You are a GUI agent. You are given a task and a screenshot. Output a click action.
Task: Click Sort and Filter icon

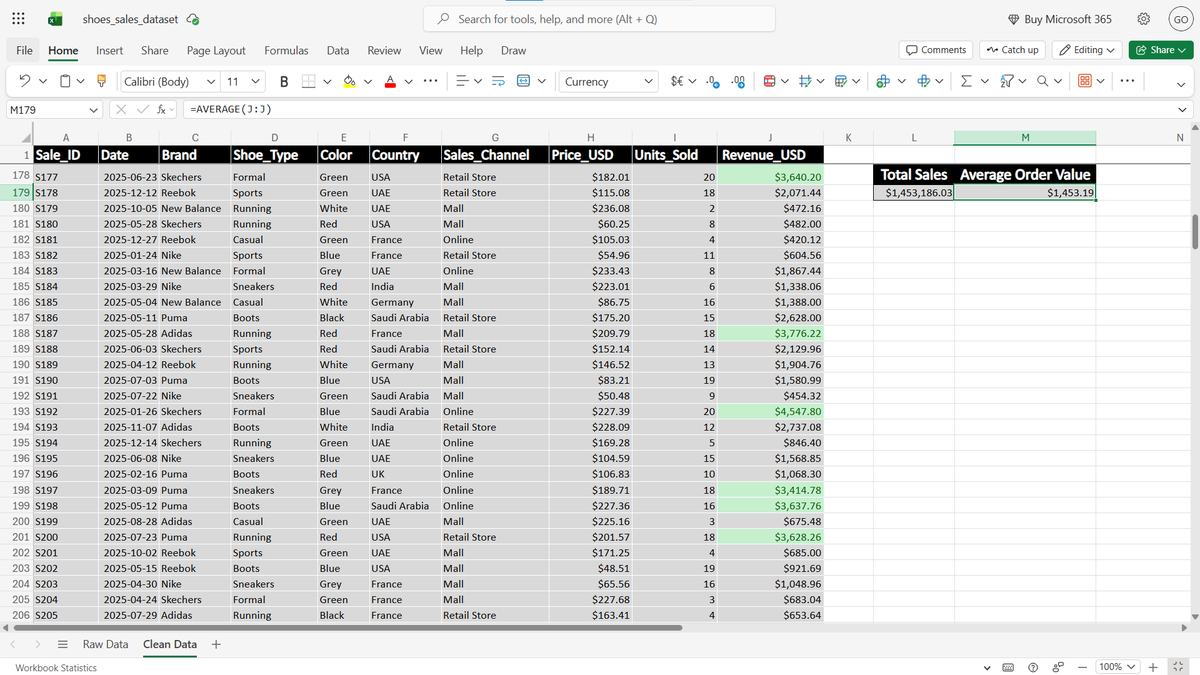click(1007, 82)
